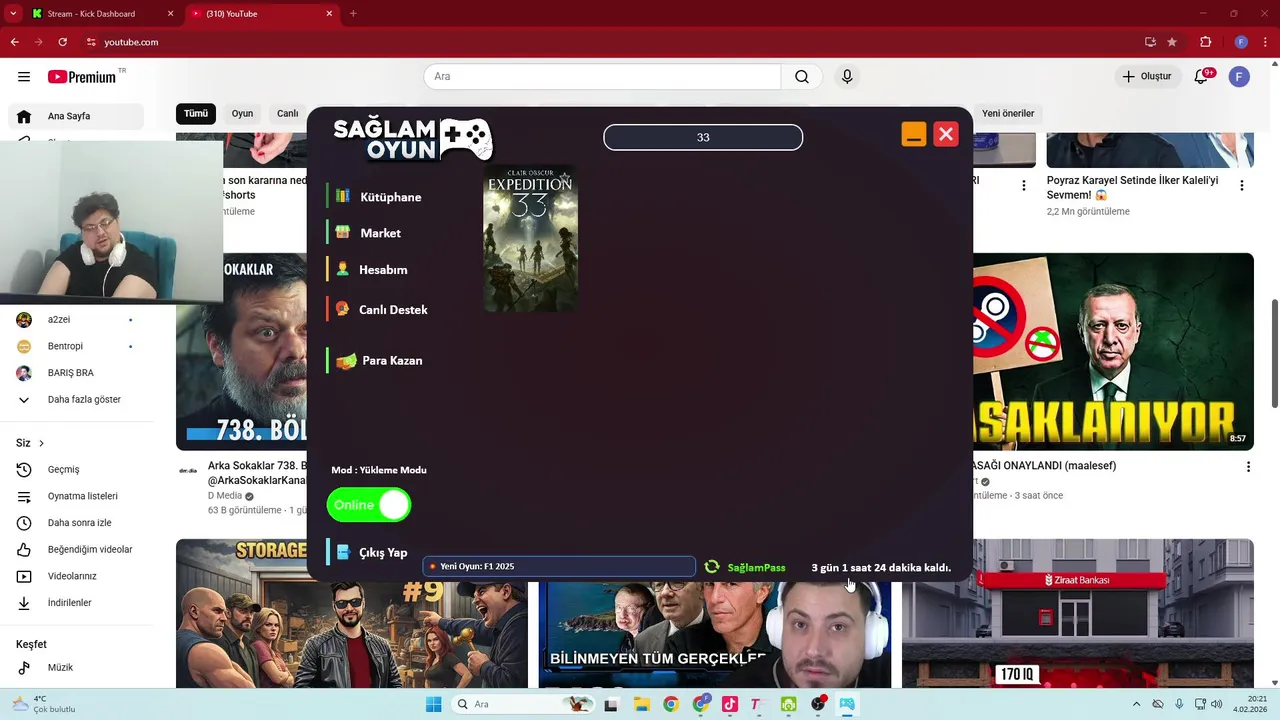Click the YouTube search magnifier button
Viewport: 1280px width, 720px height.
point(802,76)
